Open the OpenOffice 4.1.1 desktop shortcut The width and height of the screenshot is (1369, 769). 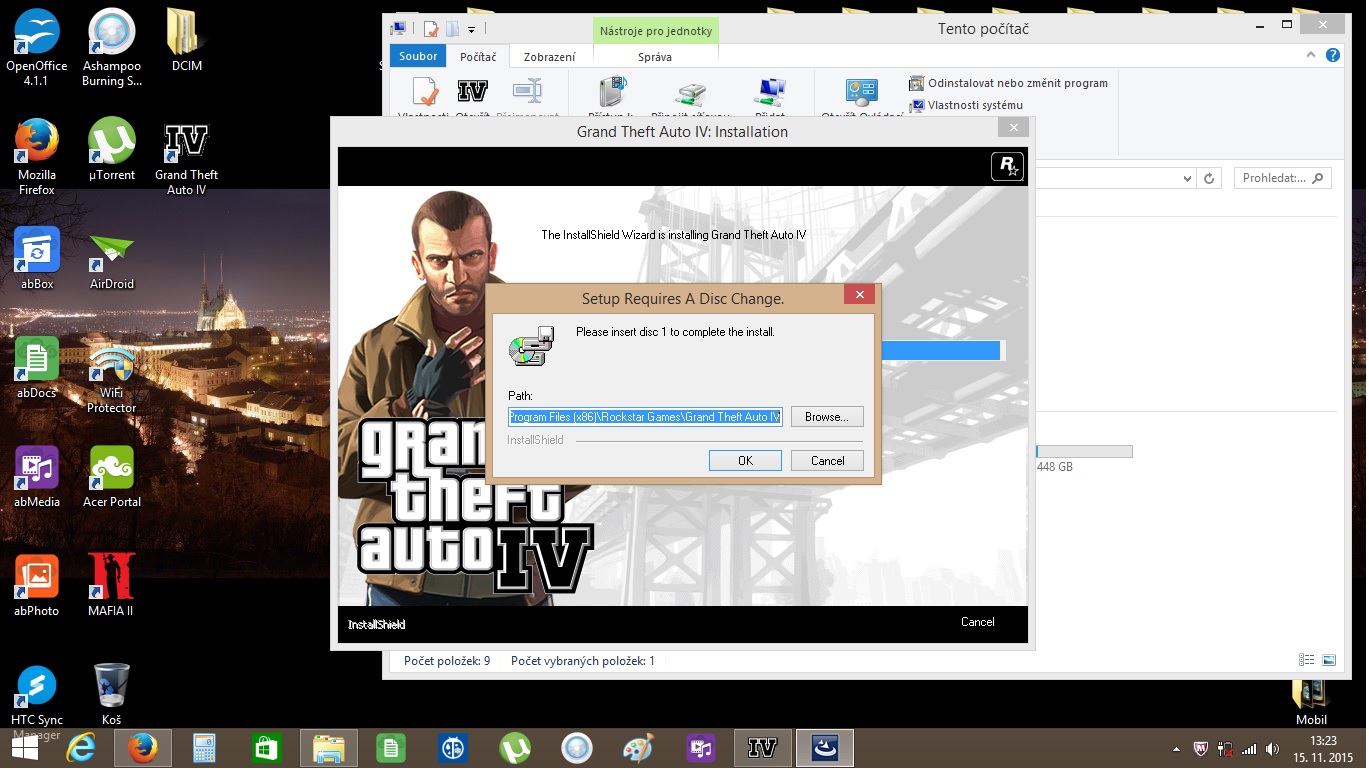pyautogui.click(x=37, y=47)
